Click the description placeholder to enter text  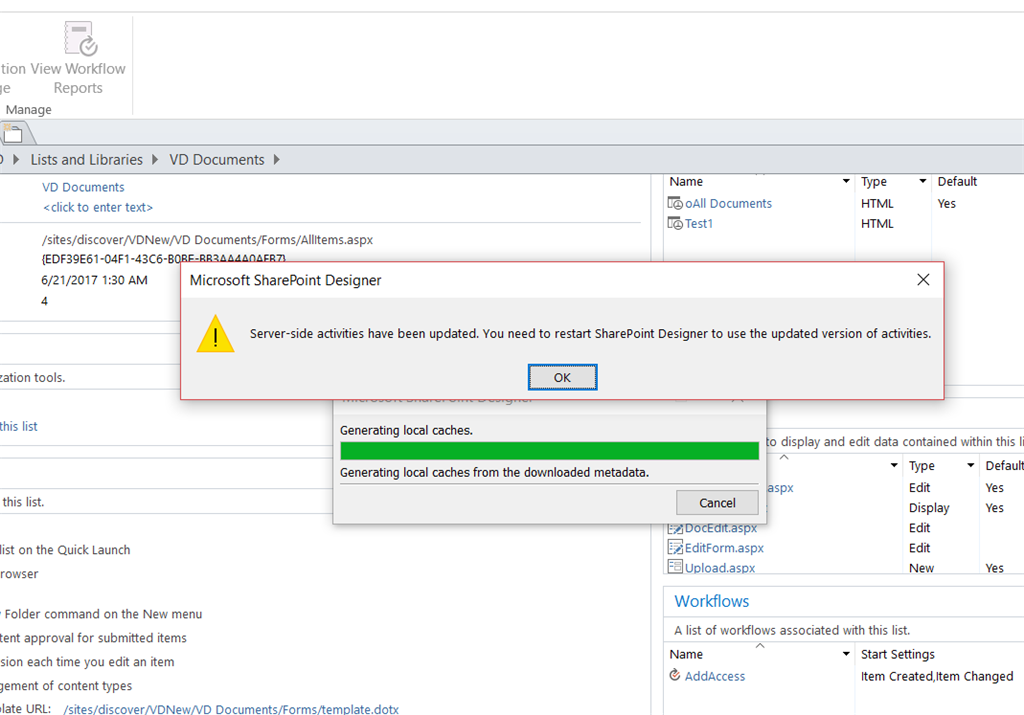(98, 208)
